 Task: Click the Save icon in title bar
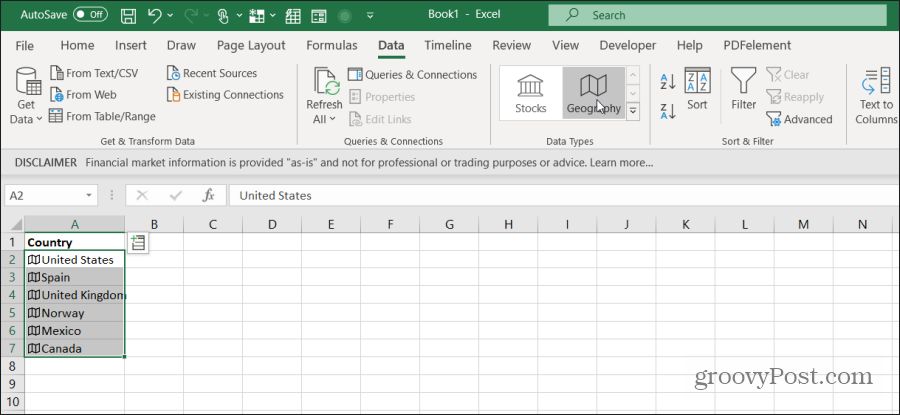(x=129, y=16)
